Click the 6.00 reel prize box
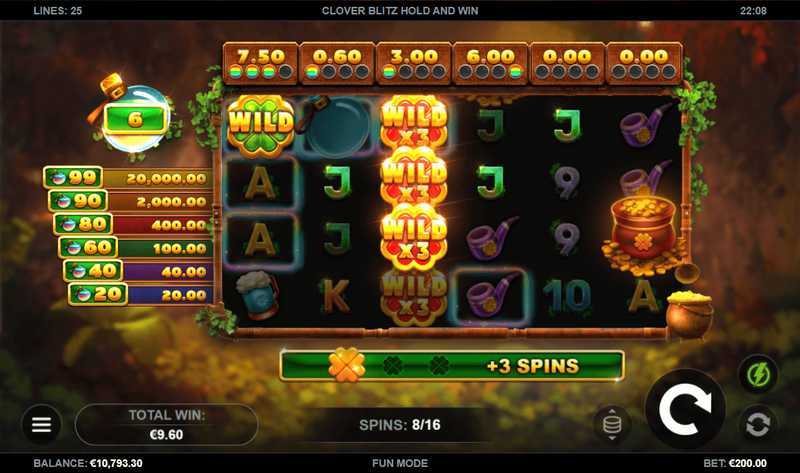Viewport: 800px width, 473px height. (x=490, y=63)
